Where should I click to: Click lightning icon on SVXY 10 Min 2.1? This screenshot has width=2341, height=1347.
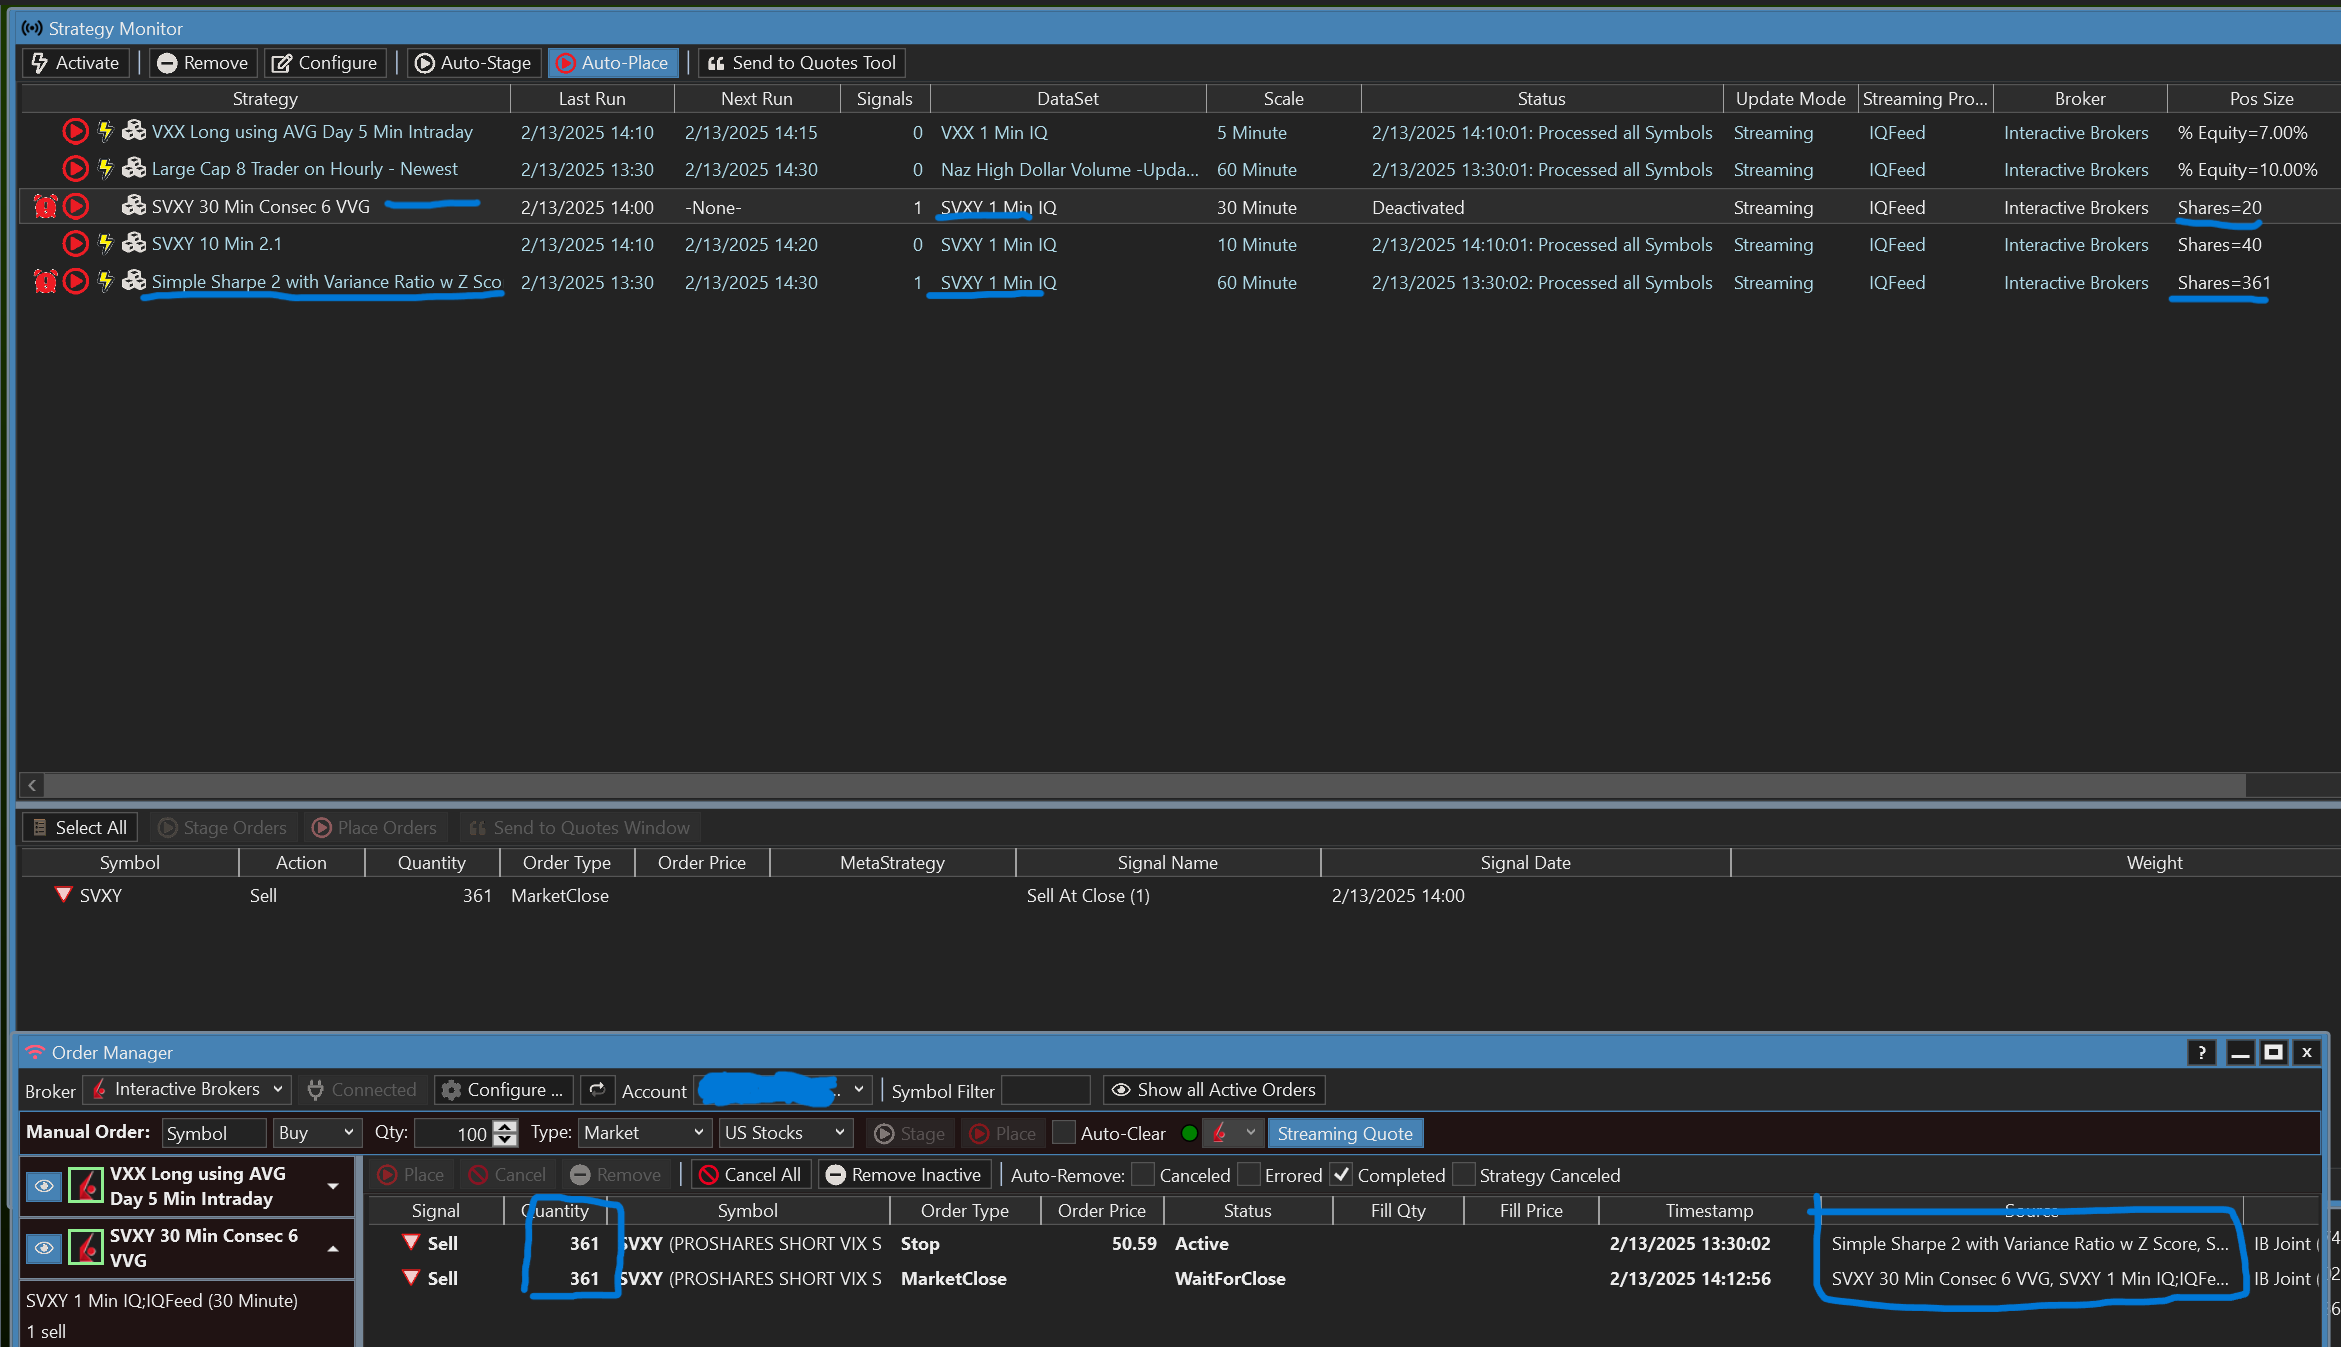coord(105,244)
